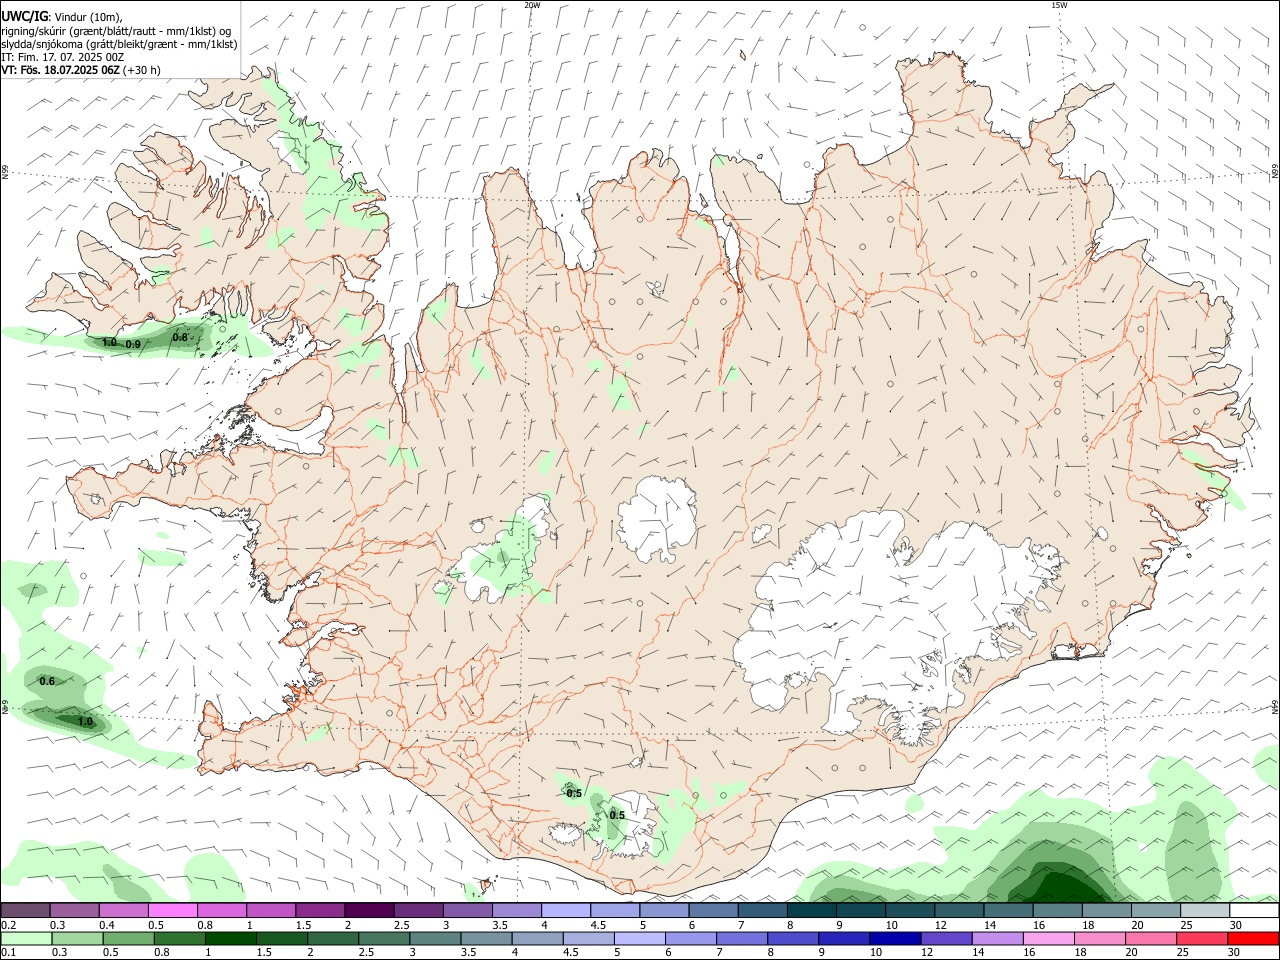
Task: Click the 0.2 label under the snow legend
Action: pos(8,925)
